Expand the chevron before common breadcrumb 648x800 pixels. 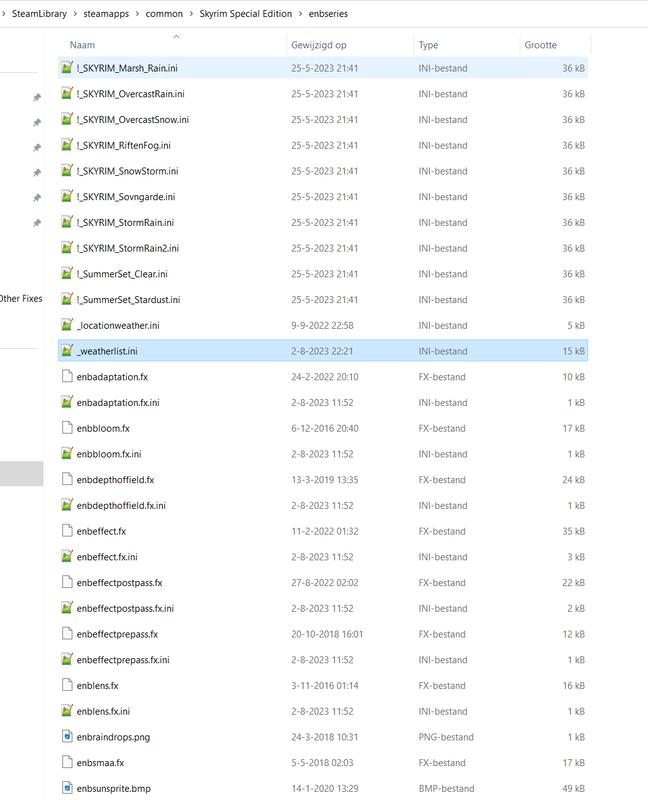click(x=138, y=14)
